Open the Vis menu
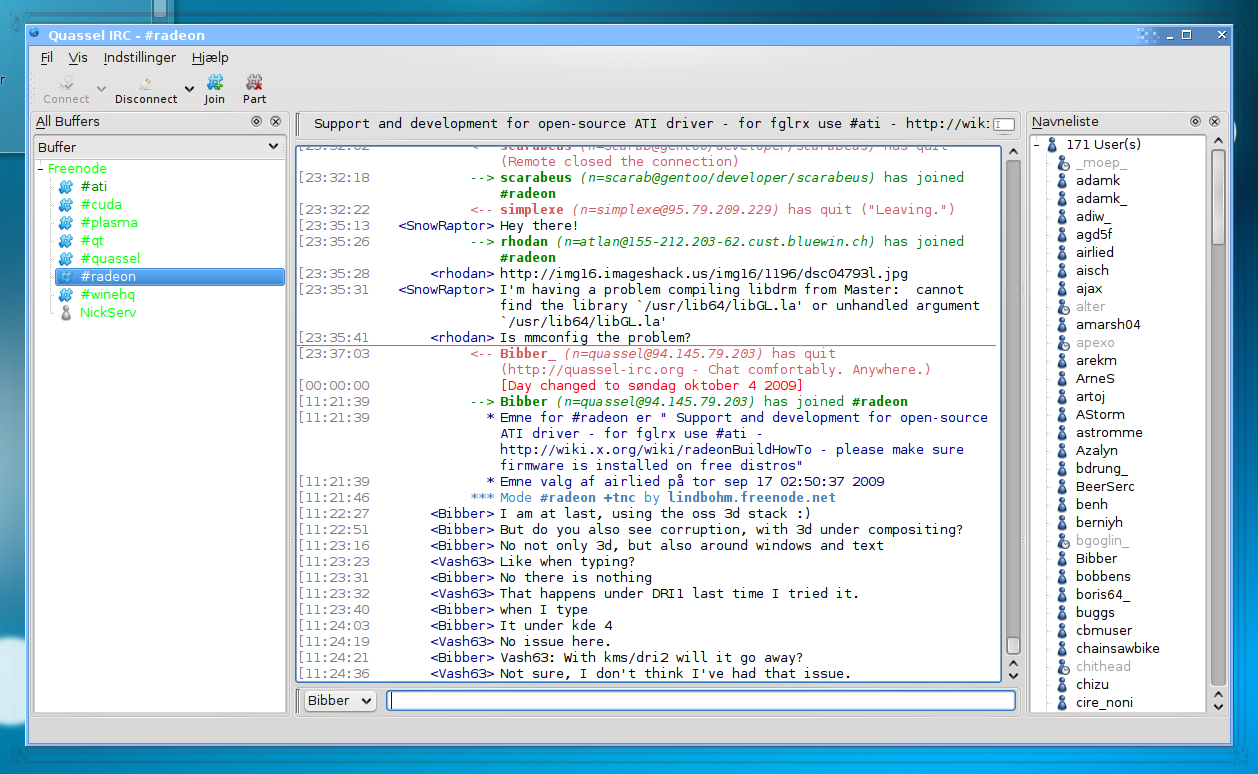 click(x=78, y=58)
